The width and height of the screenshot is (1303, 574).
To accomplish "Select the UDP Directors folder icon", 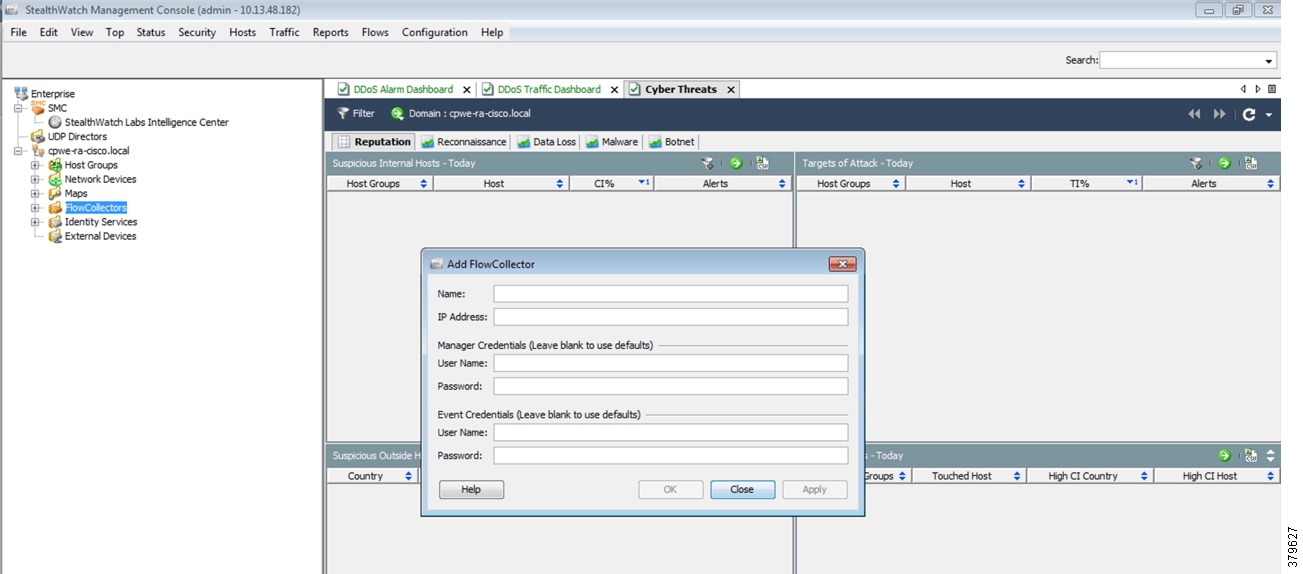I will point(38,137).
